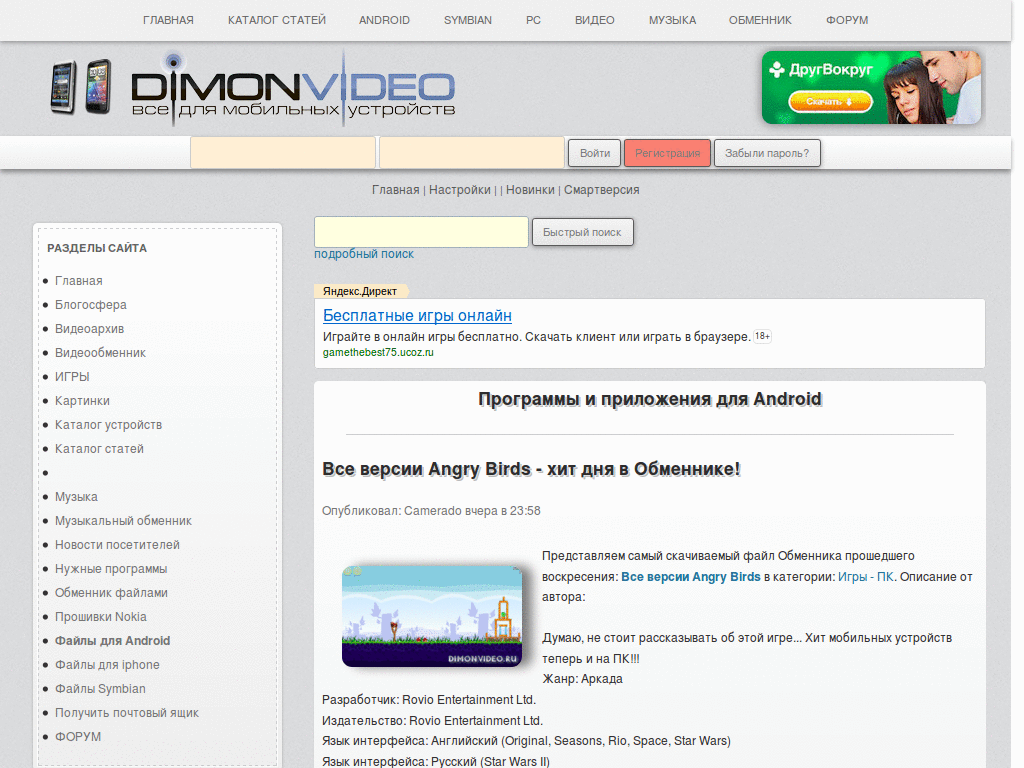Open ГЛАВНАЯ in the top navigation
Image resolution: width=1024 pixels, height=768 pixels.
coord(168,20)
